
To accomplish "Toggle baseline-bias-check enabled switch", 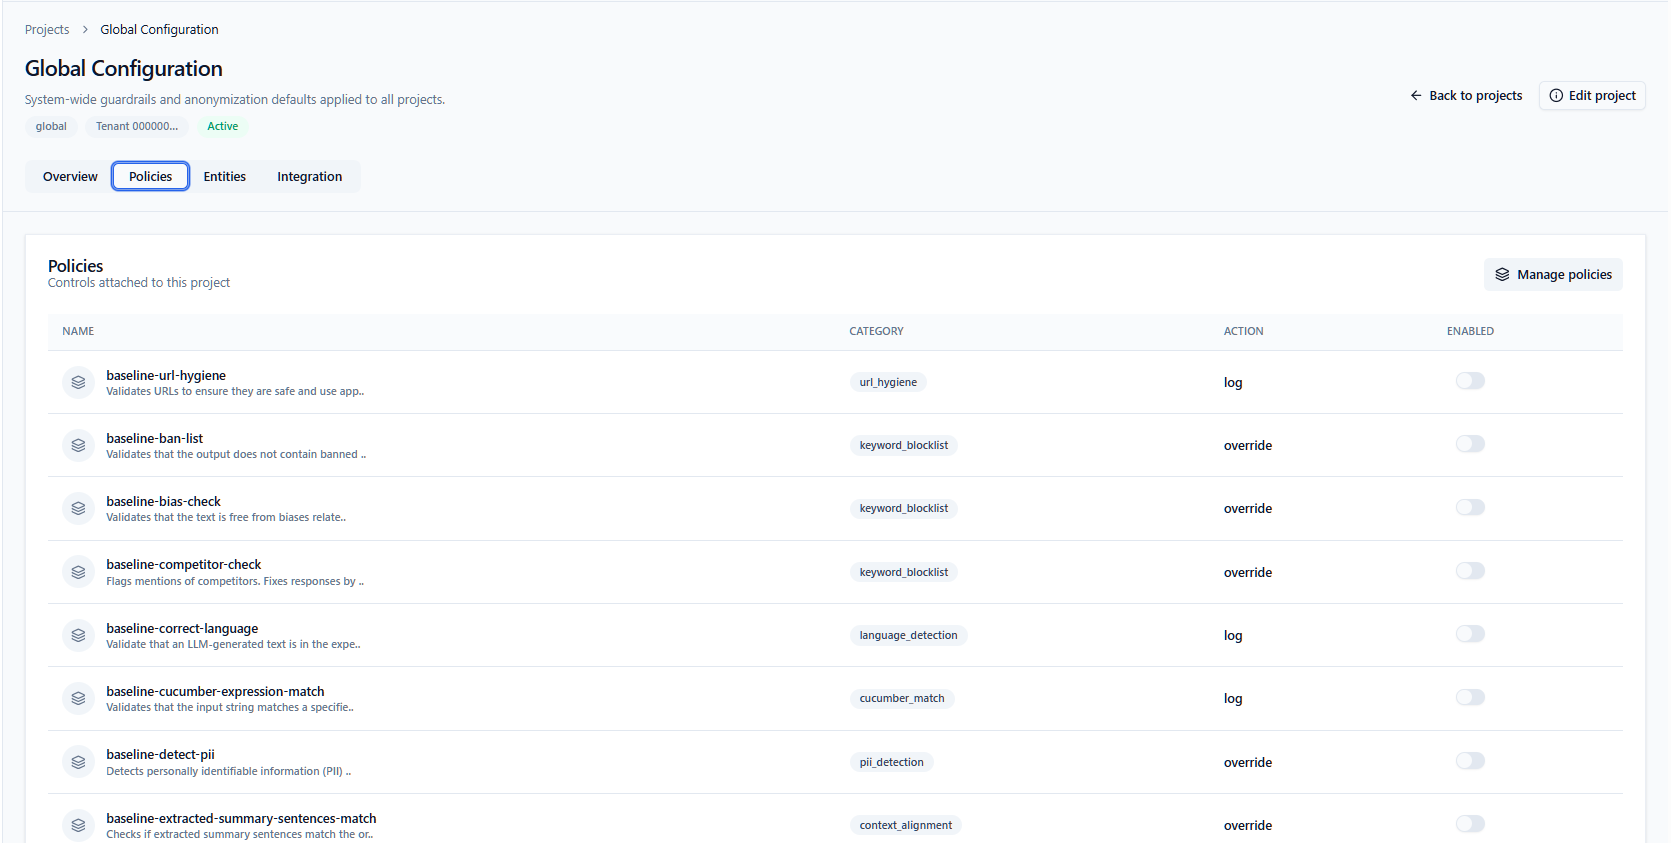I will point(1470,507).
